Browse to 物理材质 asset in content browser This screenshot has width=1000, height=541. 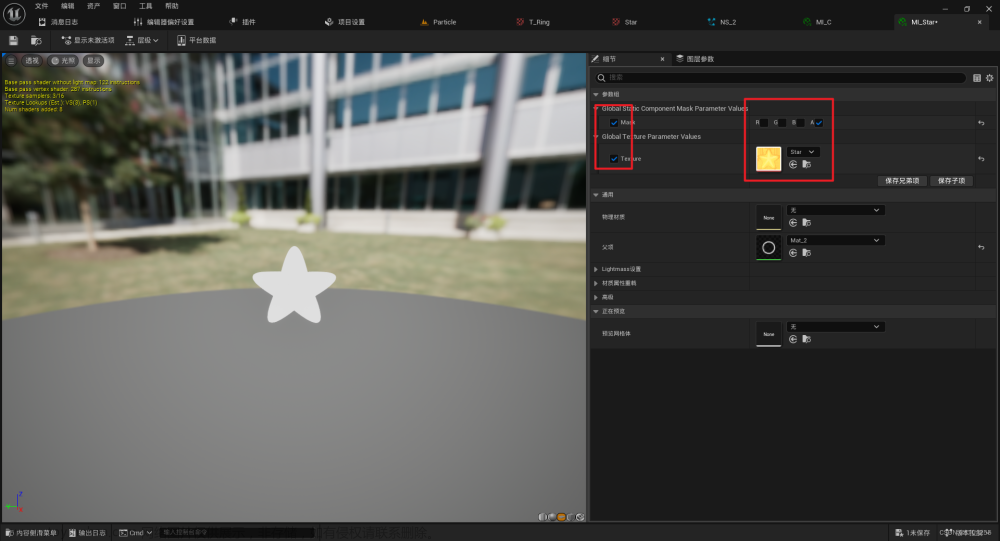tap(807, 223)
